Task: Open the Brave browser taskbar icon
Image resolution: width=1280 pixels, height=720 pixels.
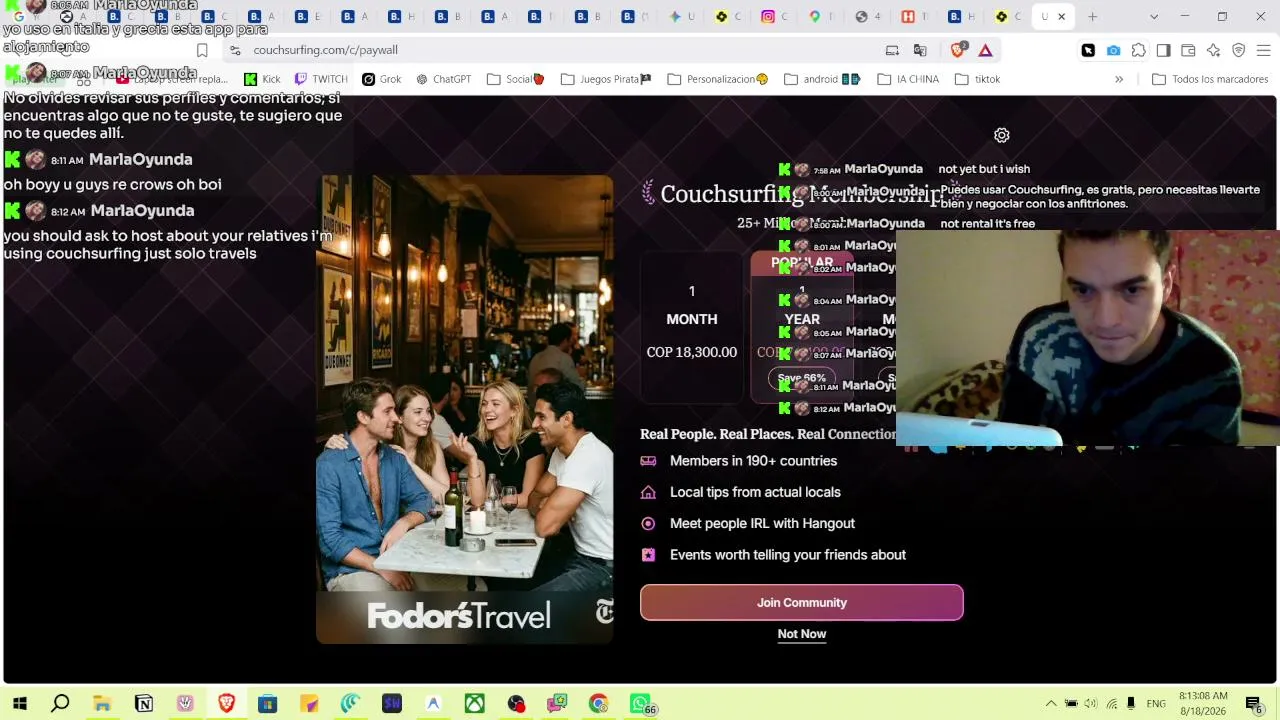Action: click(x=226, y=704)
